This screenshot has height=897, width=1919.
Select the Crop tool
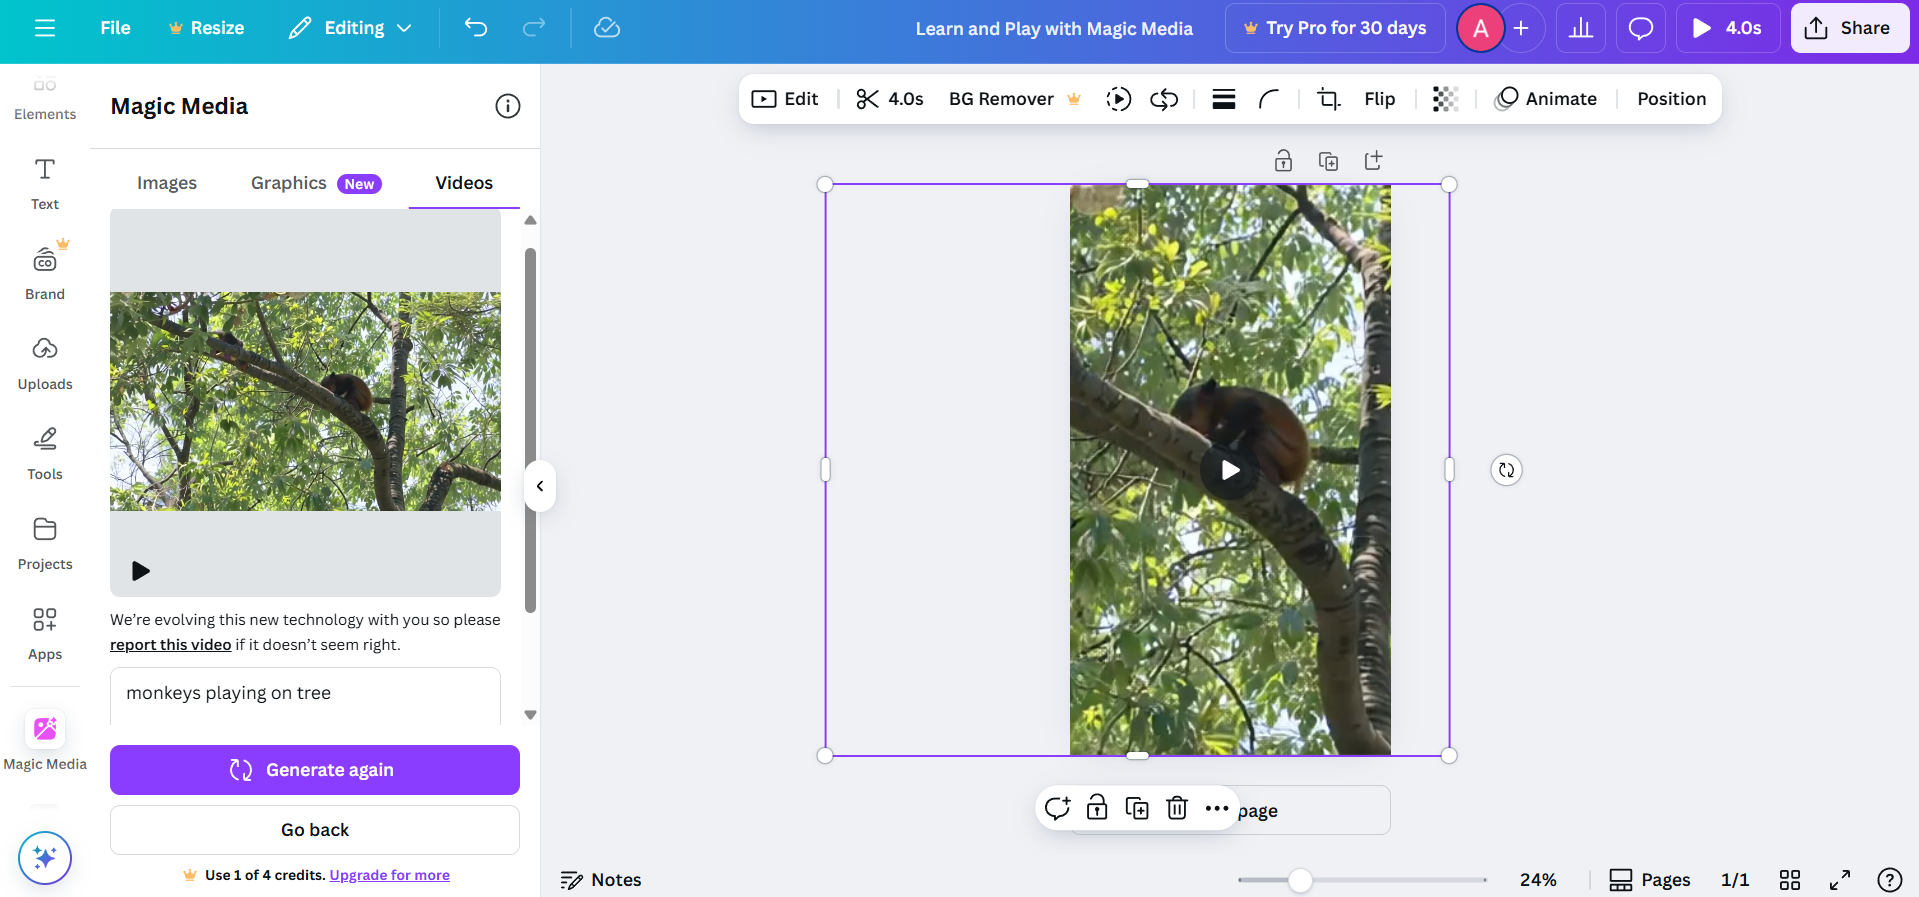click(x=1329, y=99)
